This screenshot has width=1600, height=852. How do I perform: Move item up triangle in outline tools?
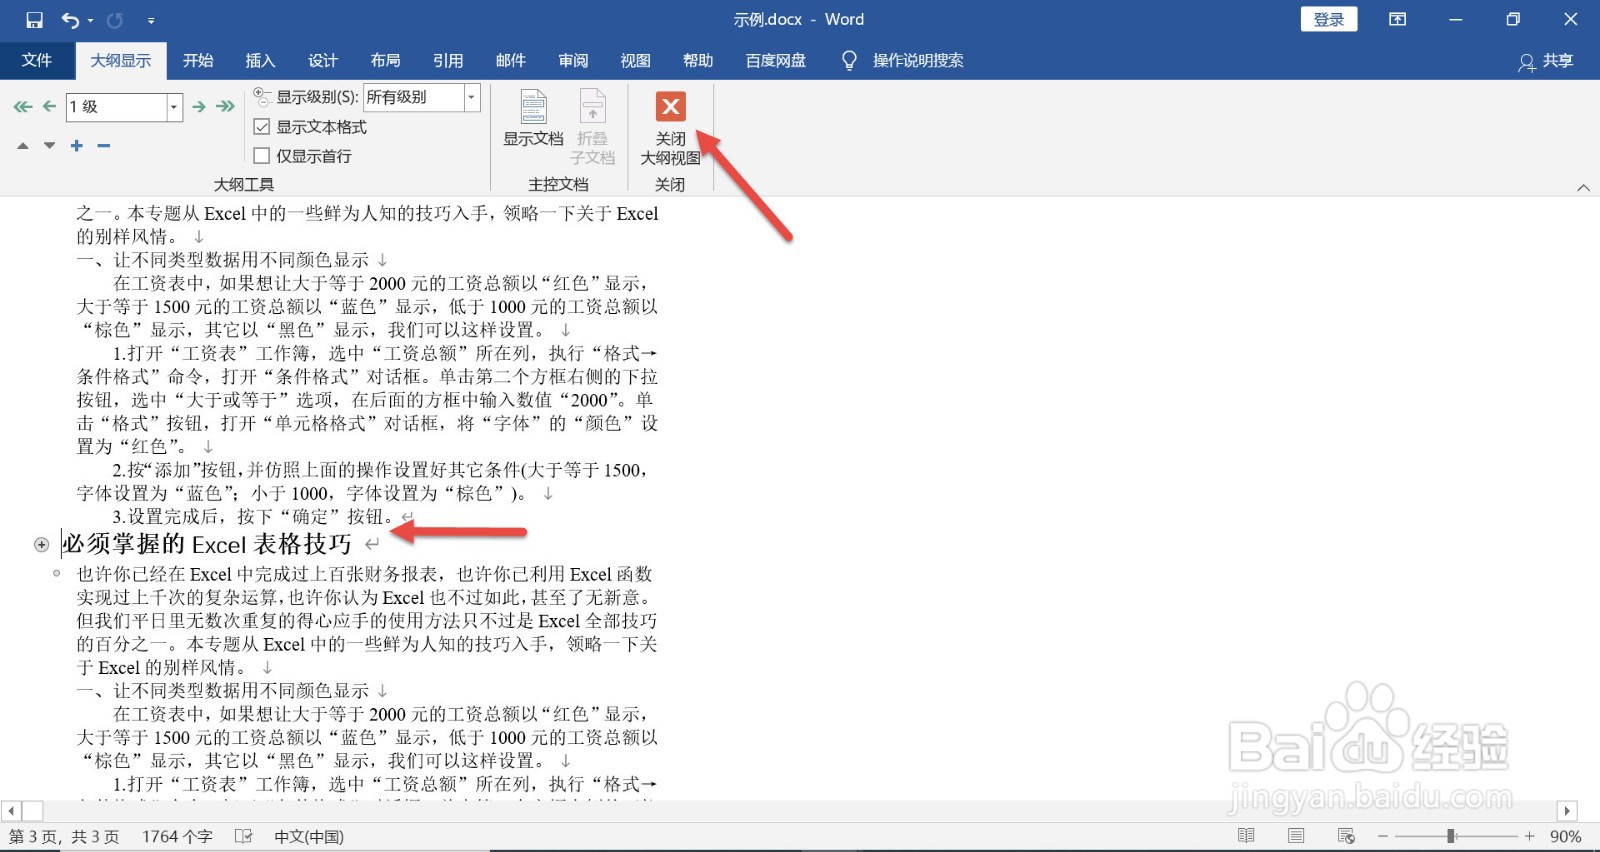22,146
